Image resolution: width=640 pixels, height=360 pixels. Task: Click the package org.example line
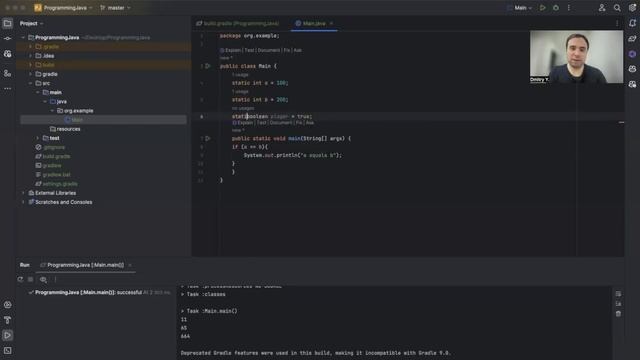(250, 36)
